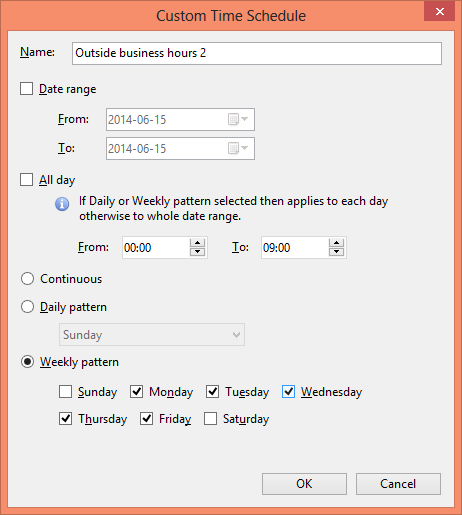
Task: Click the Name text field
Action: pos(257,53)
